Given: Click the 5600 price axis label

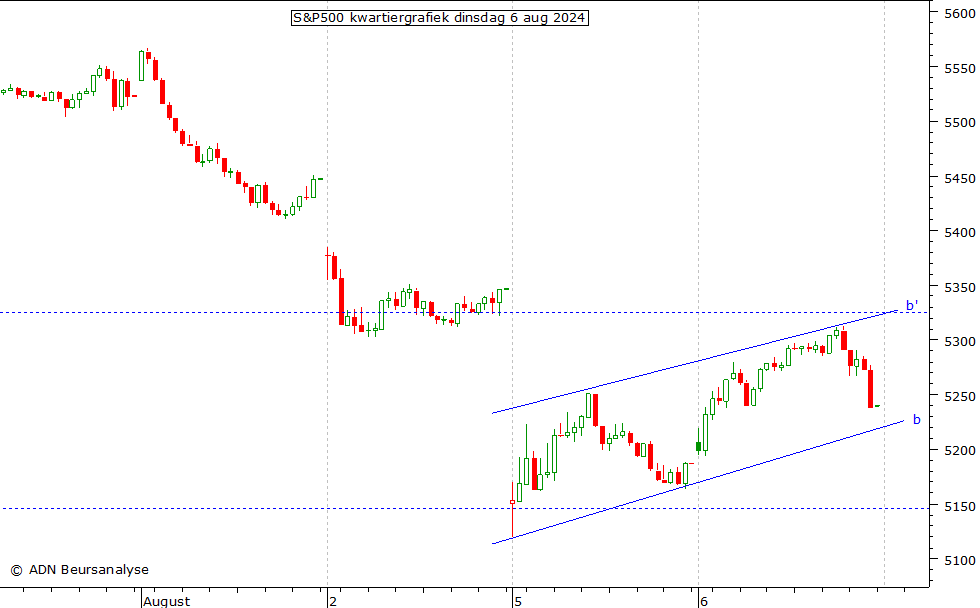Looking at the screenshot, I should coord(960,13).
